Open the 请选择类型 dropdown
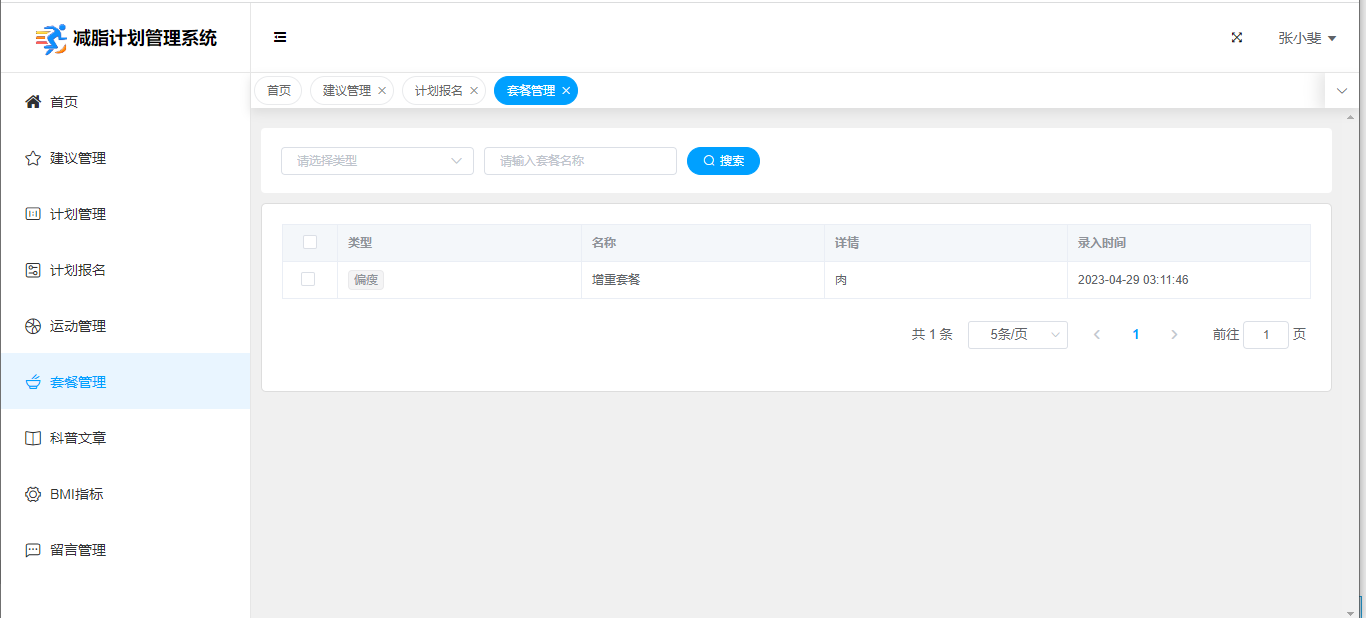1366x618 pixels. (377, 161)
